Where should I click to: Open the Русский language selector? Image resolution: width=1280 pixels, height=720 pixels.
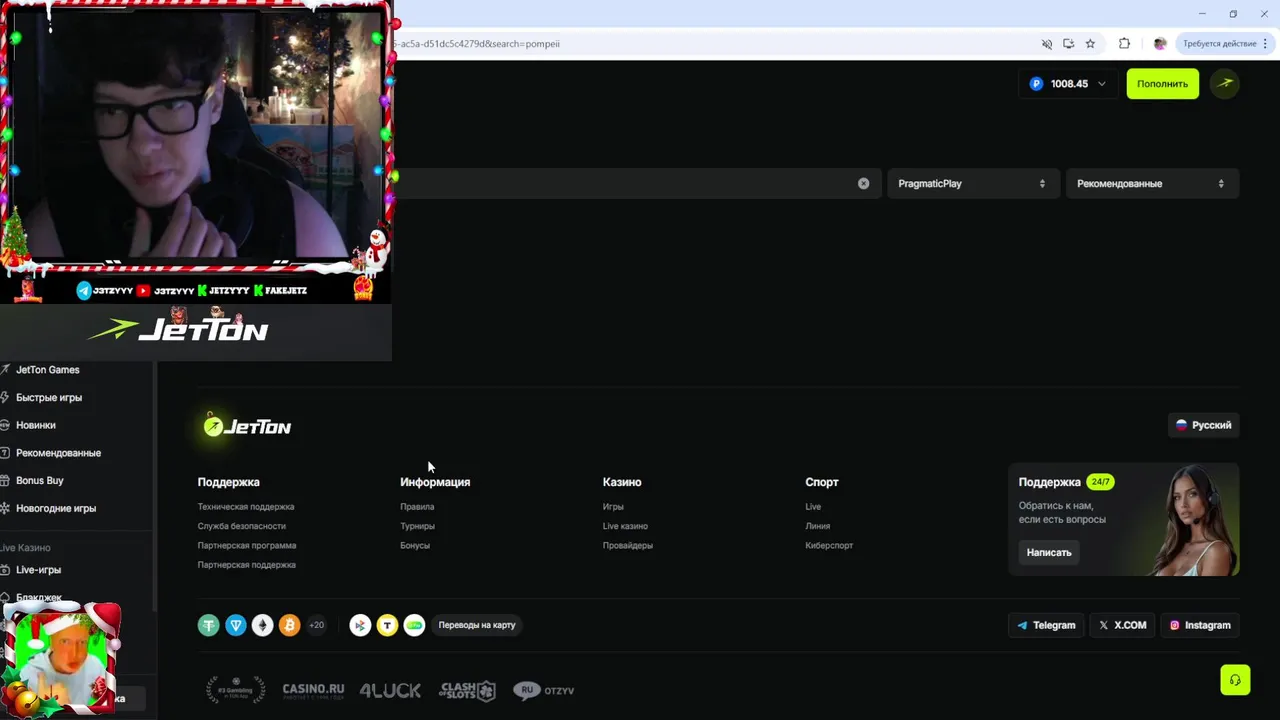(1204, 425)
